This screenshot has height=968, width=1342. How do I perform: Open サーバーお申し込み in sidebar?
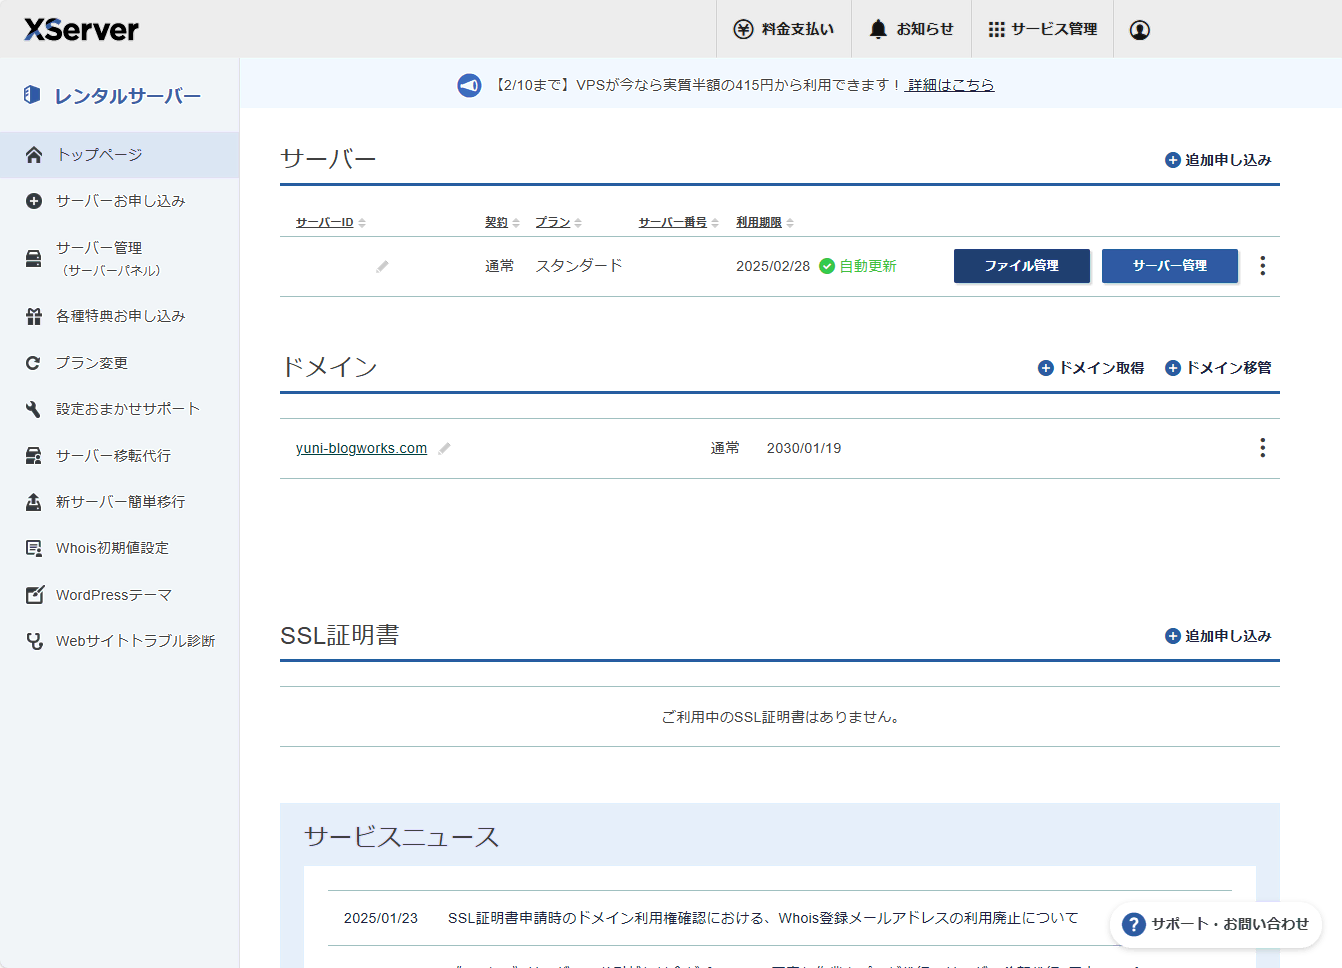pyautogui.click(x=119, y=201)
